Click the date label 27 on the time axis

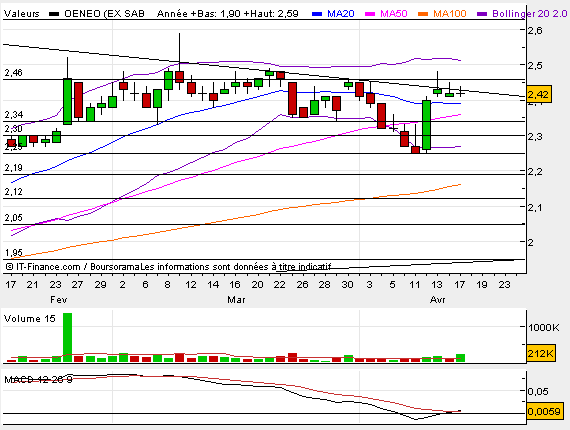click(77, 285)
